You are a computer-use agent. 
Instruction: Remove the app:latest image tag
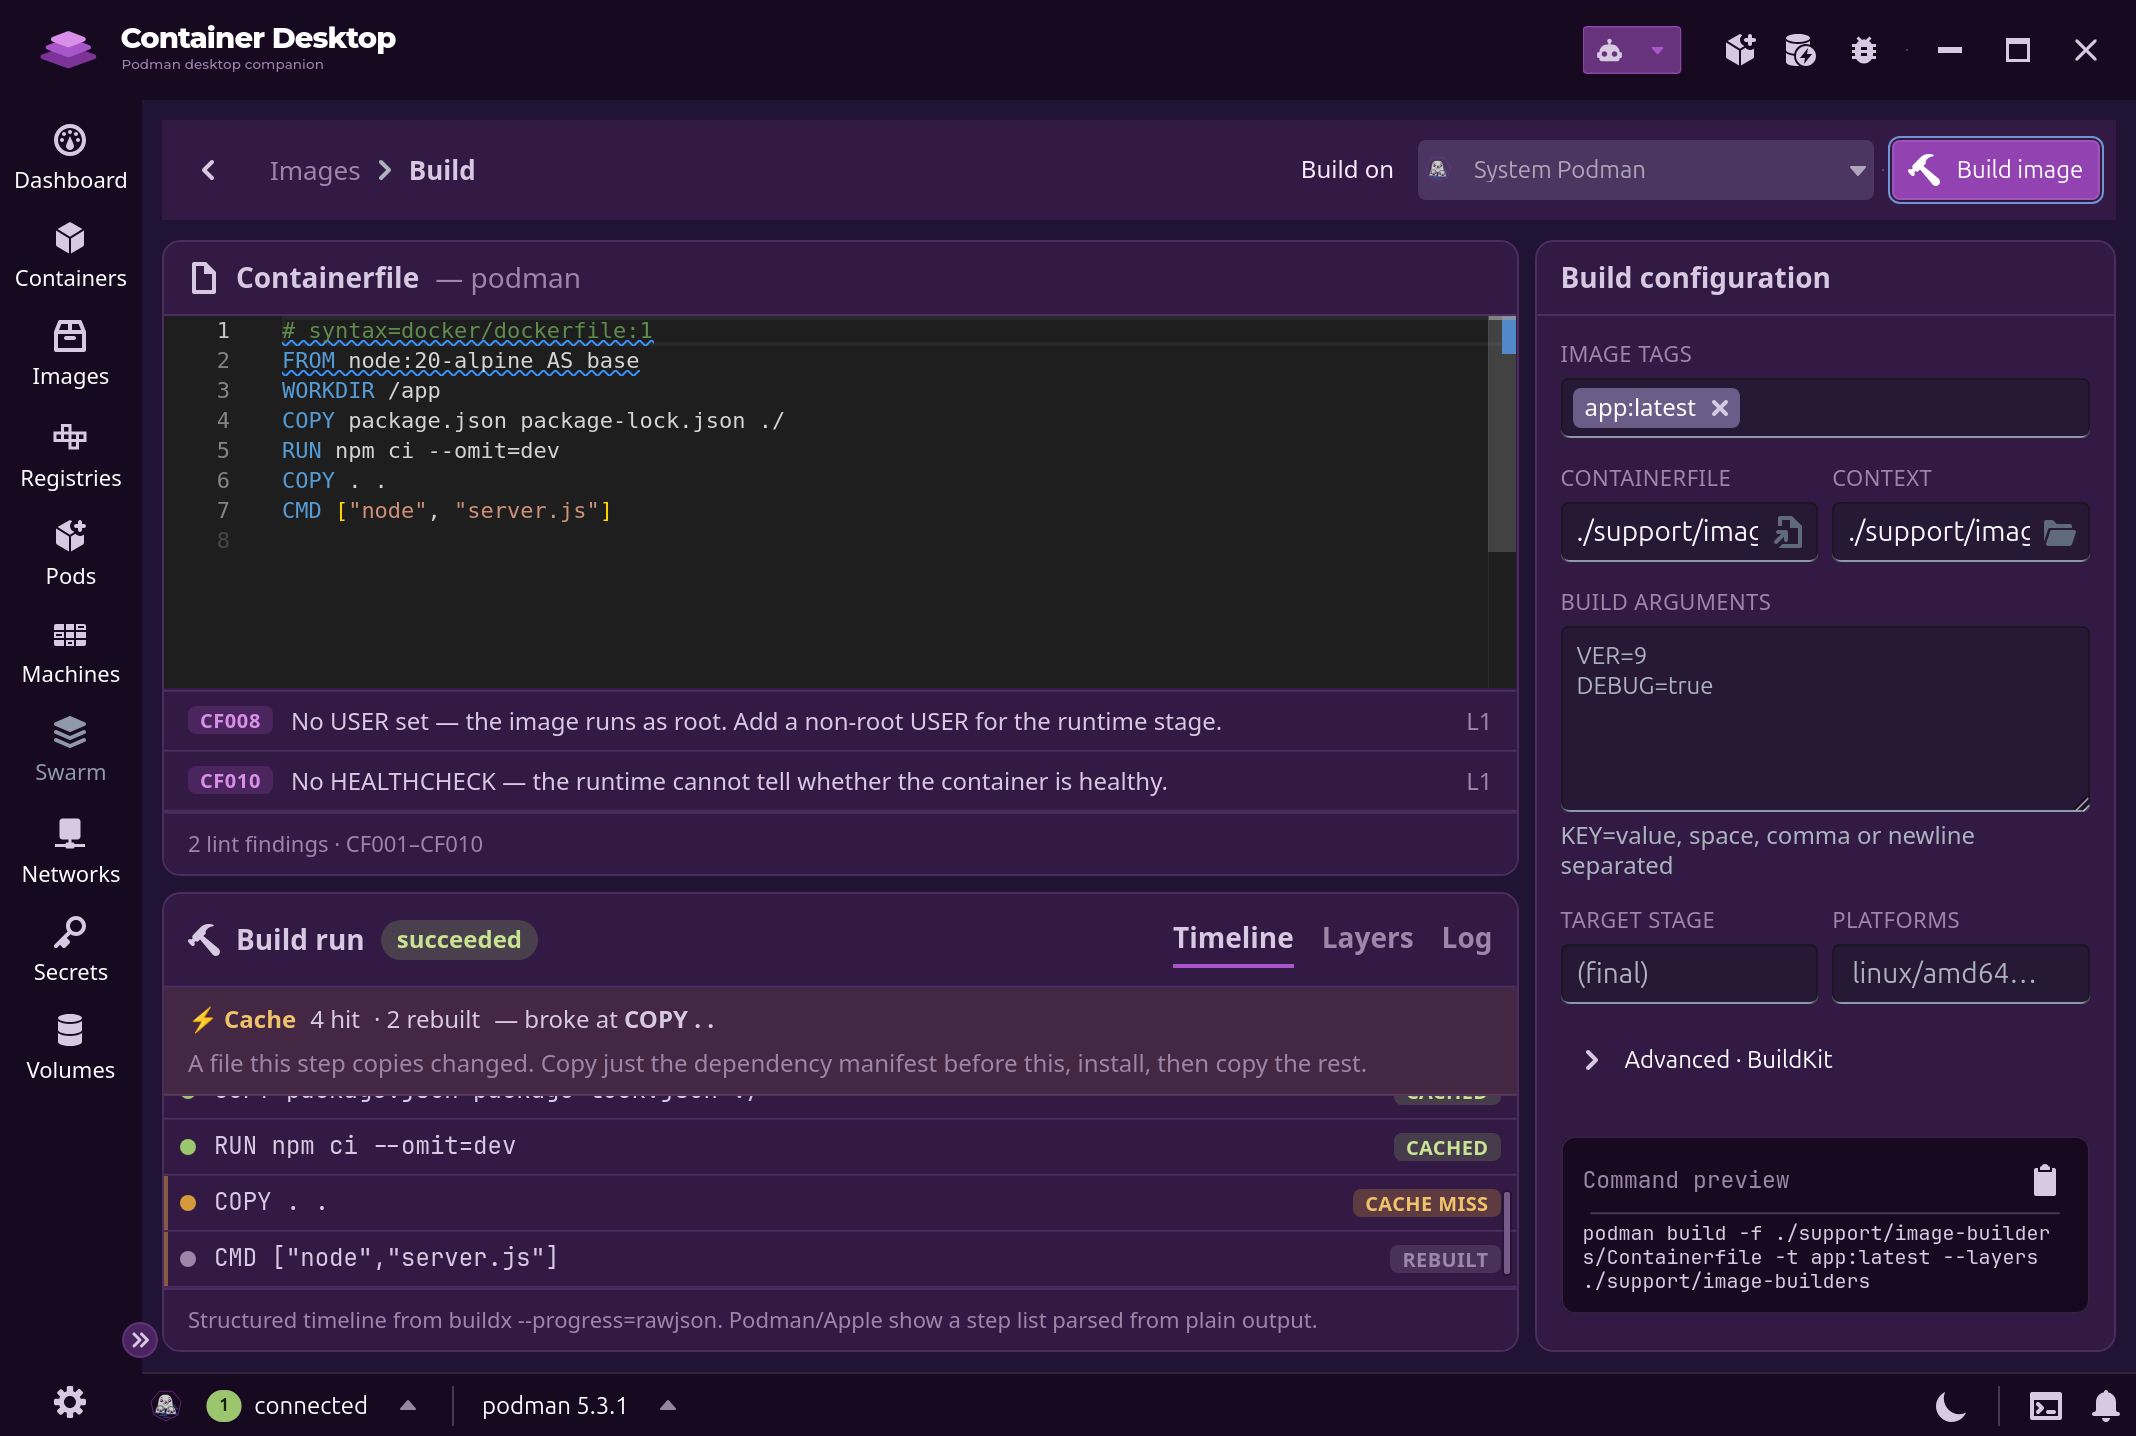1720,408
